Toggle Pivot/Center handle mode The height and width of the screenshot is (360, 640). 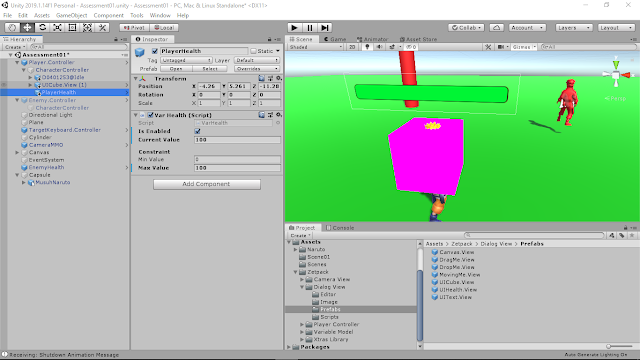pos(134,27)
